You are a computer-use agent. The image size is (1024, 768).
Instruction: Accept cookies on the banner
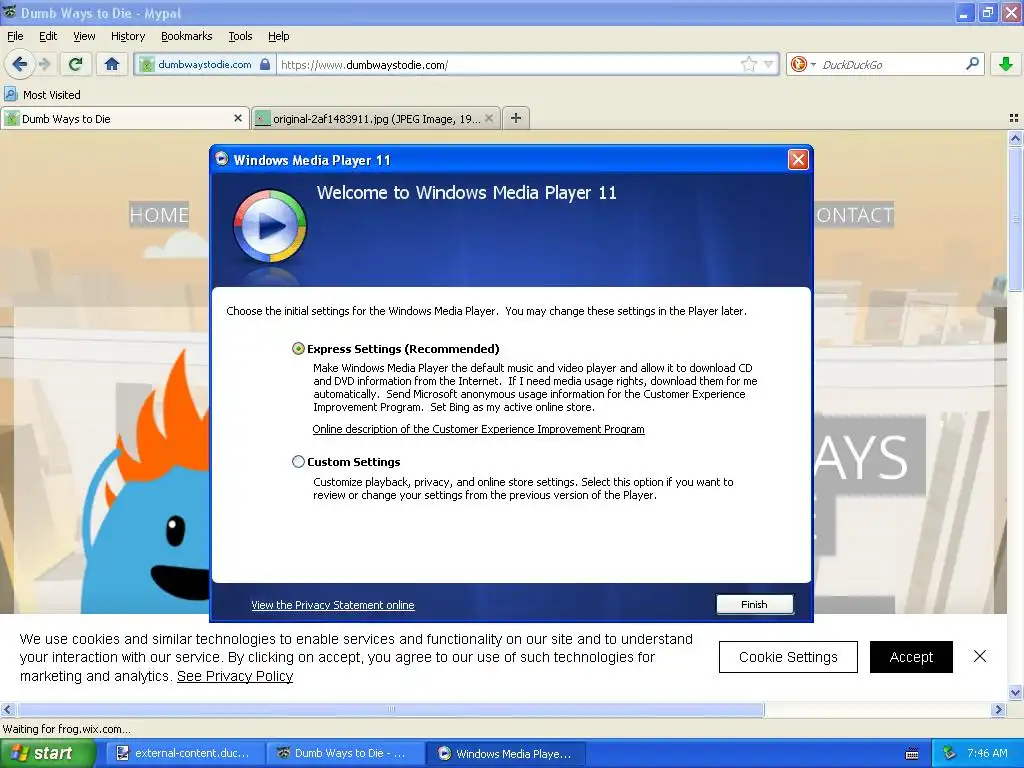[911, 657]
